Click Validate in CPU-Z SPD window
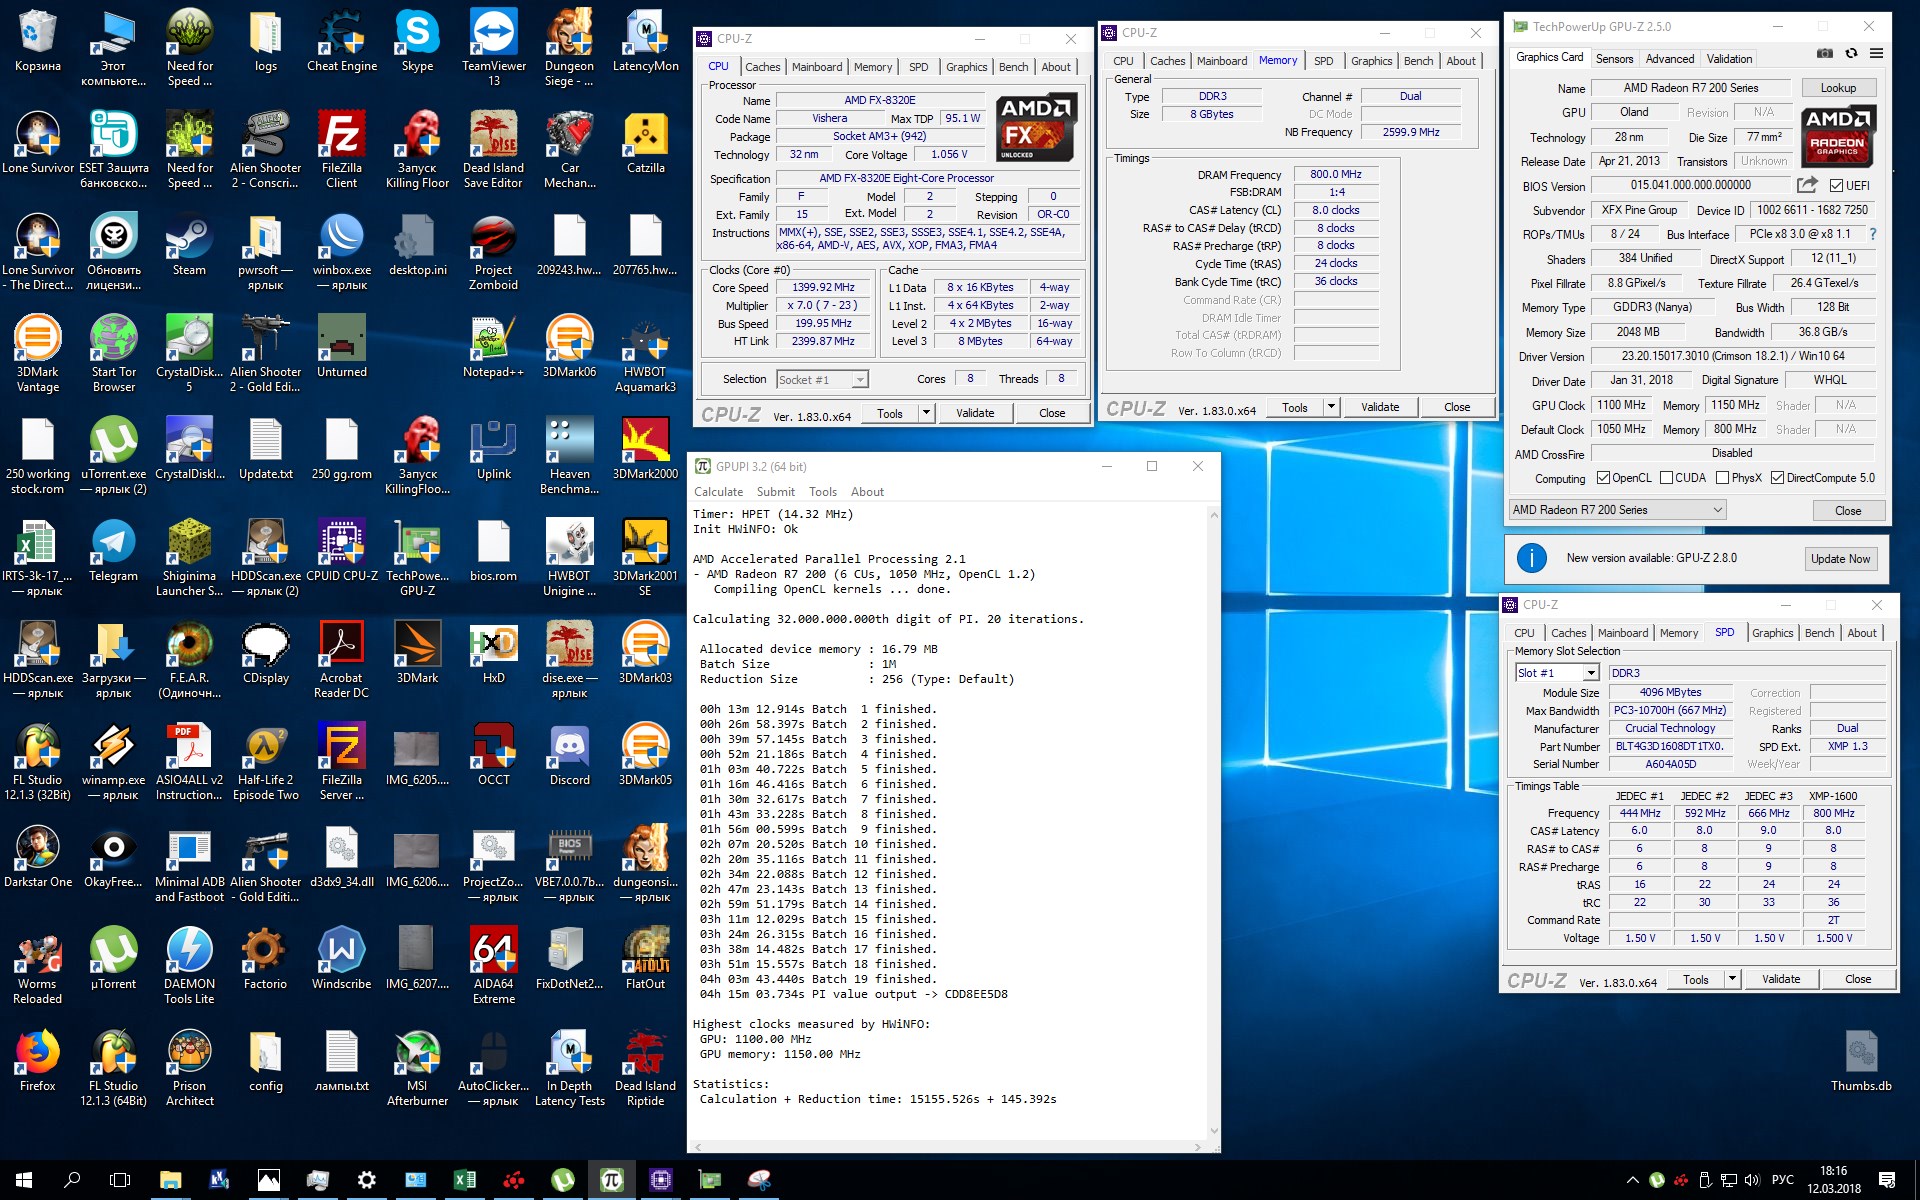1920x1200 pixels. 1781,979
